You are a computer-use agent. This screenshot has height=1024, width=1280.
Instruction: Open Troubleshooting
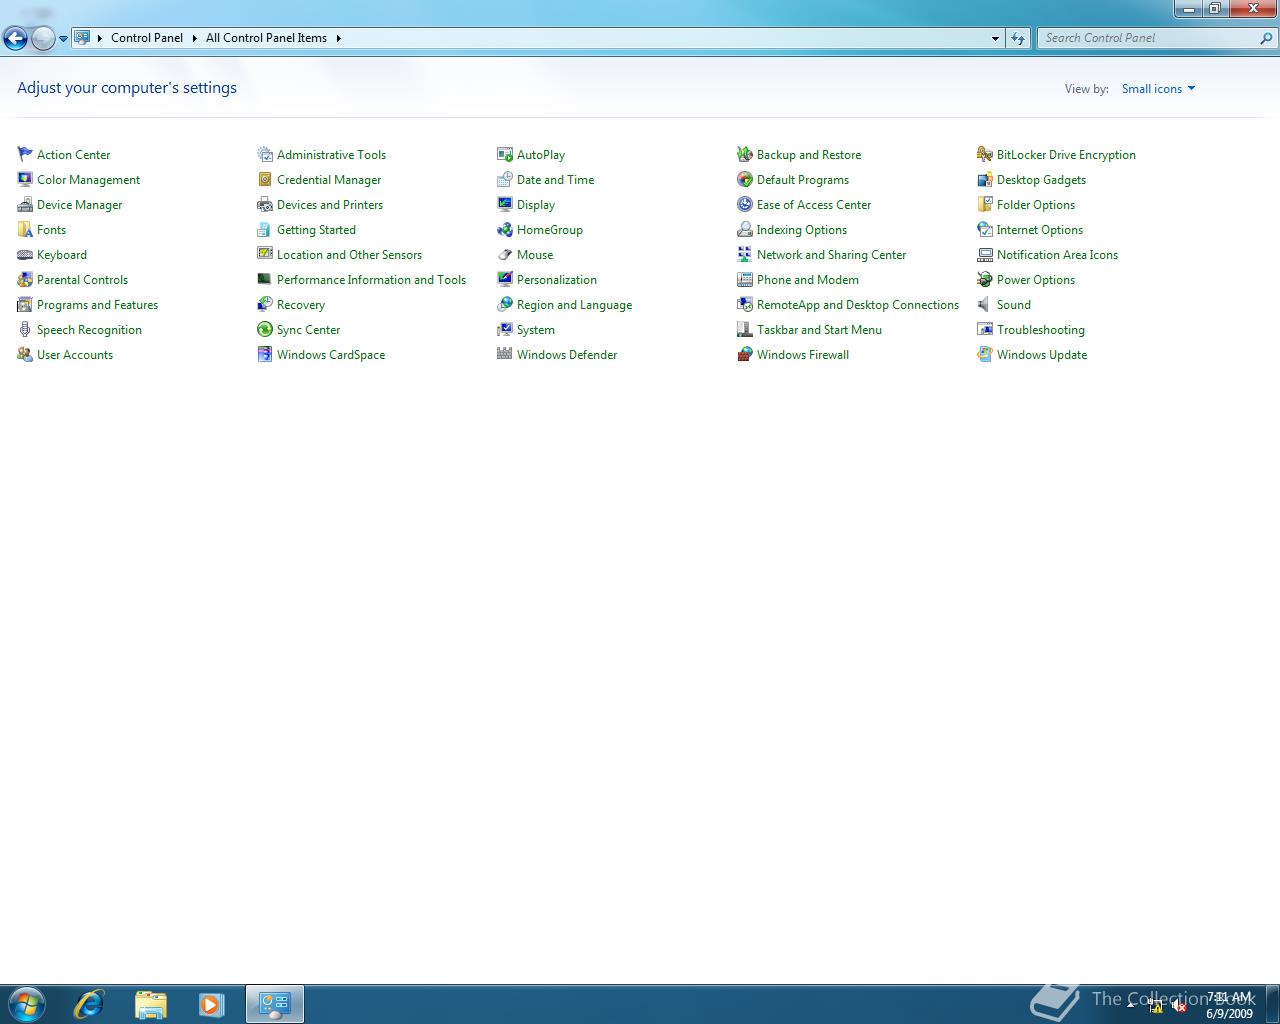(1041, 330)
